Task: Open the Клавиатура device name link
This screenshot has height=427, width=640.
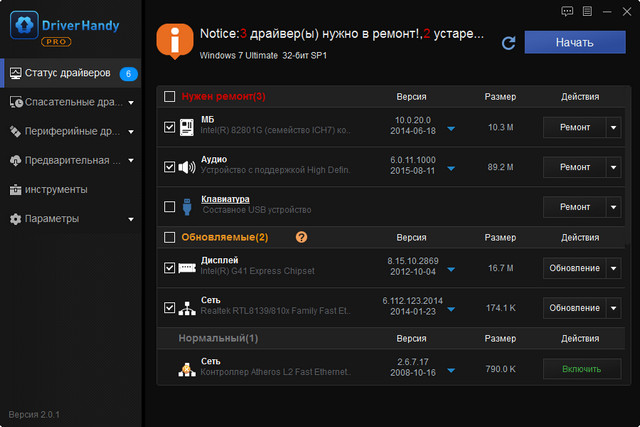Action: (x=225, y=199)
